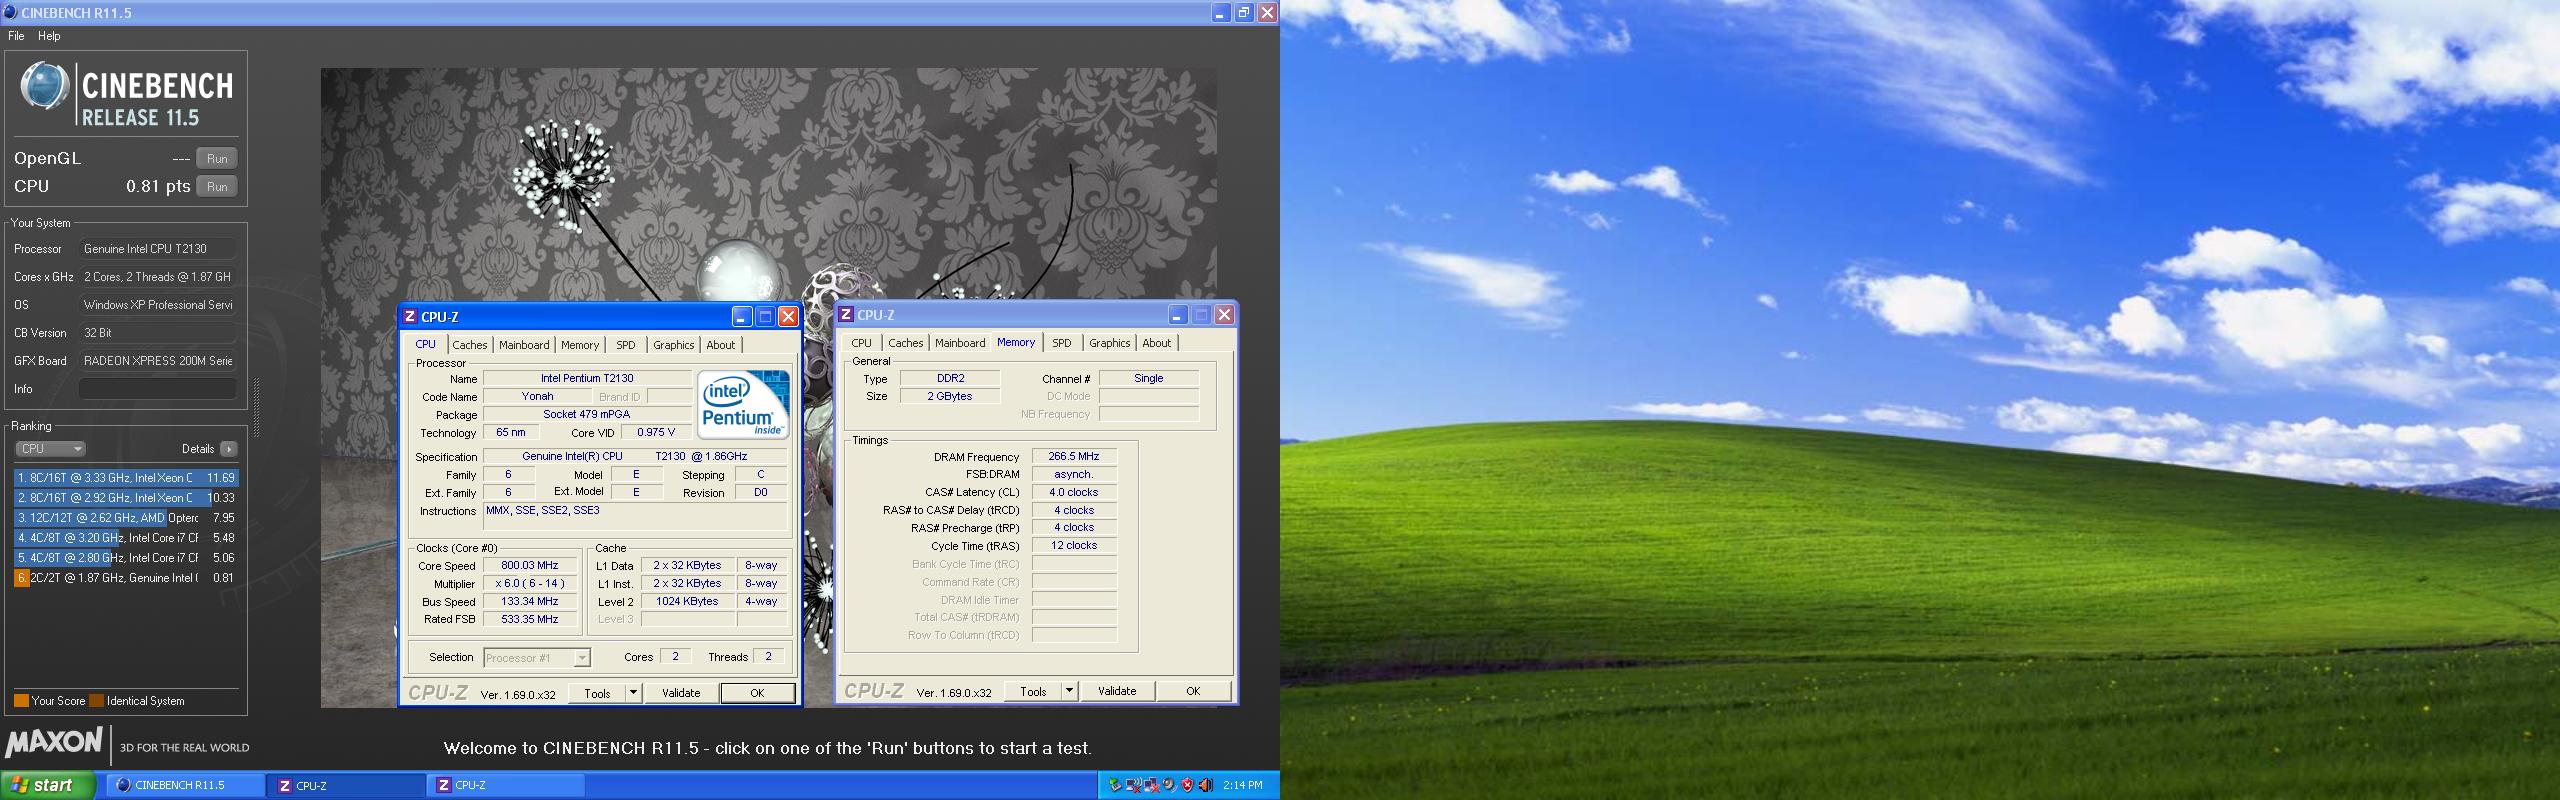This screenshot has height=800, width=2560.
Task: Click the MAXON logo
Action: point(53,742)
